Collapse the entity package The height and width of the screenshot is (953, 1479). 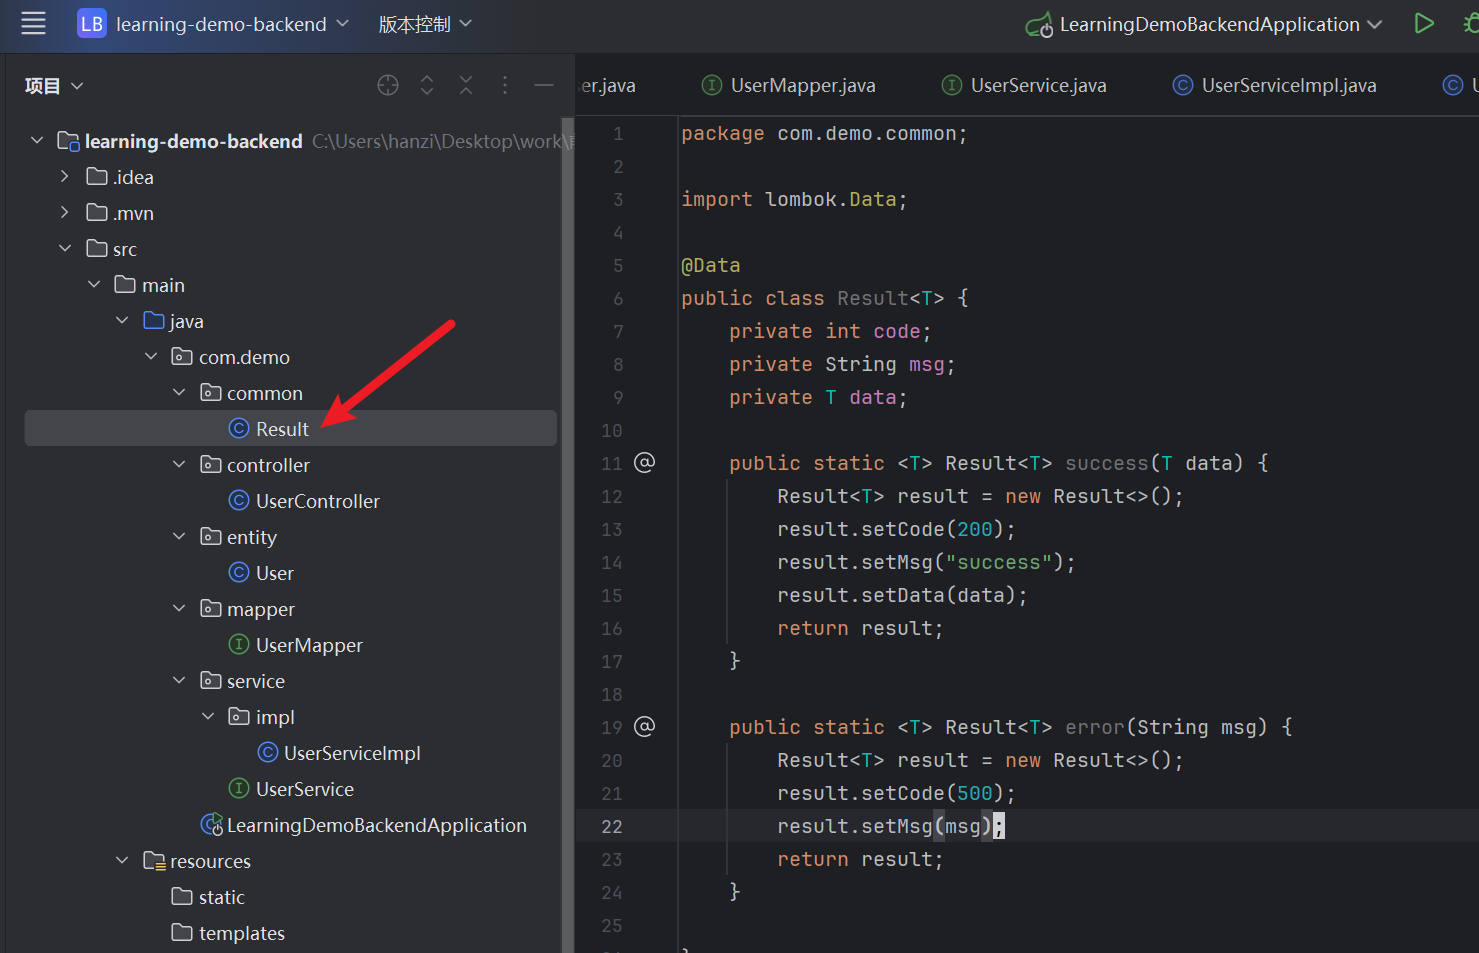point(179,537)
